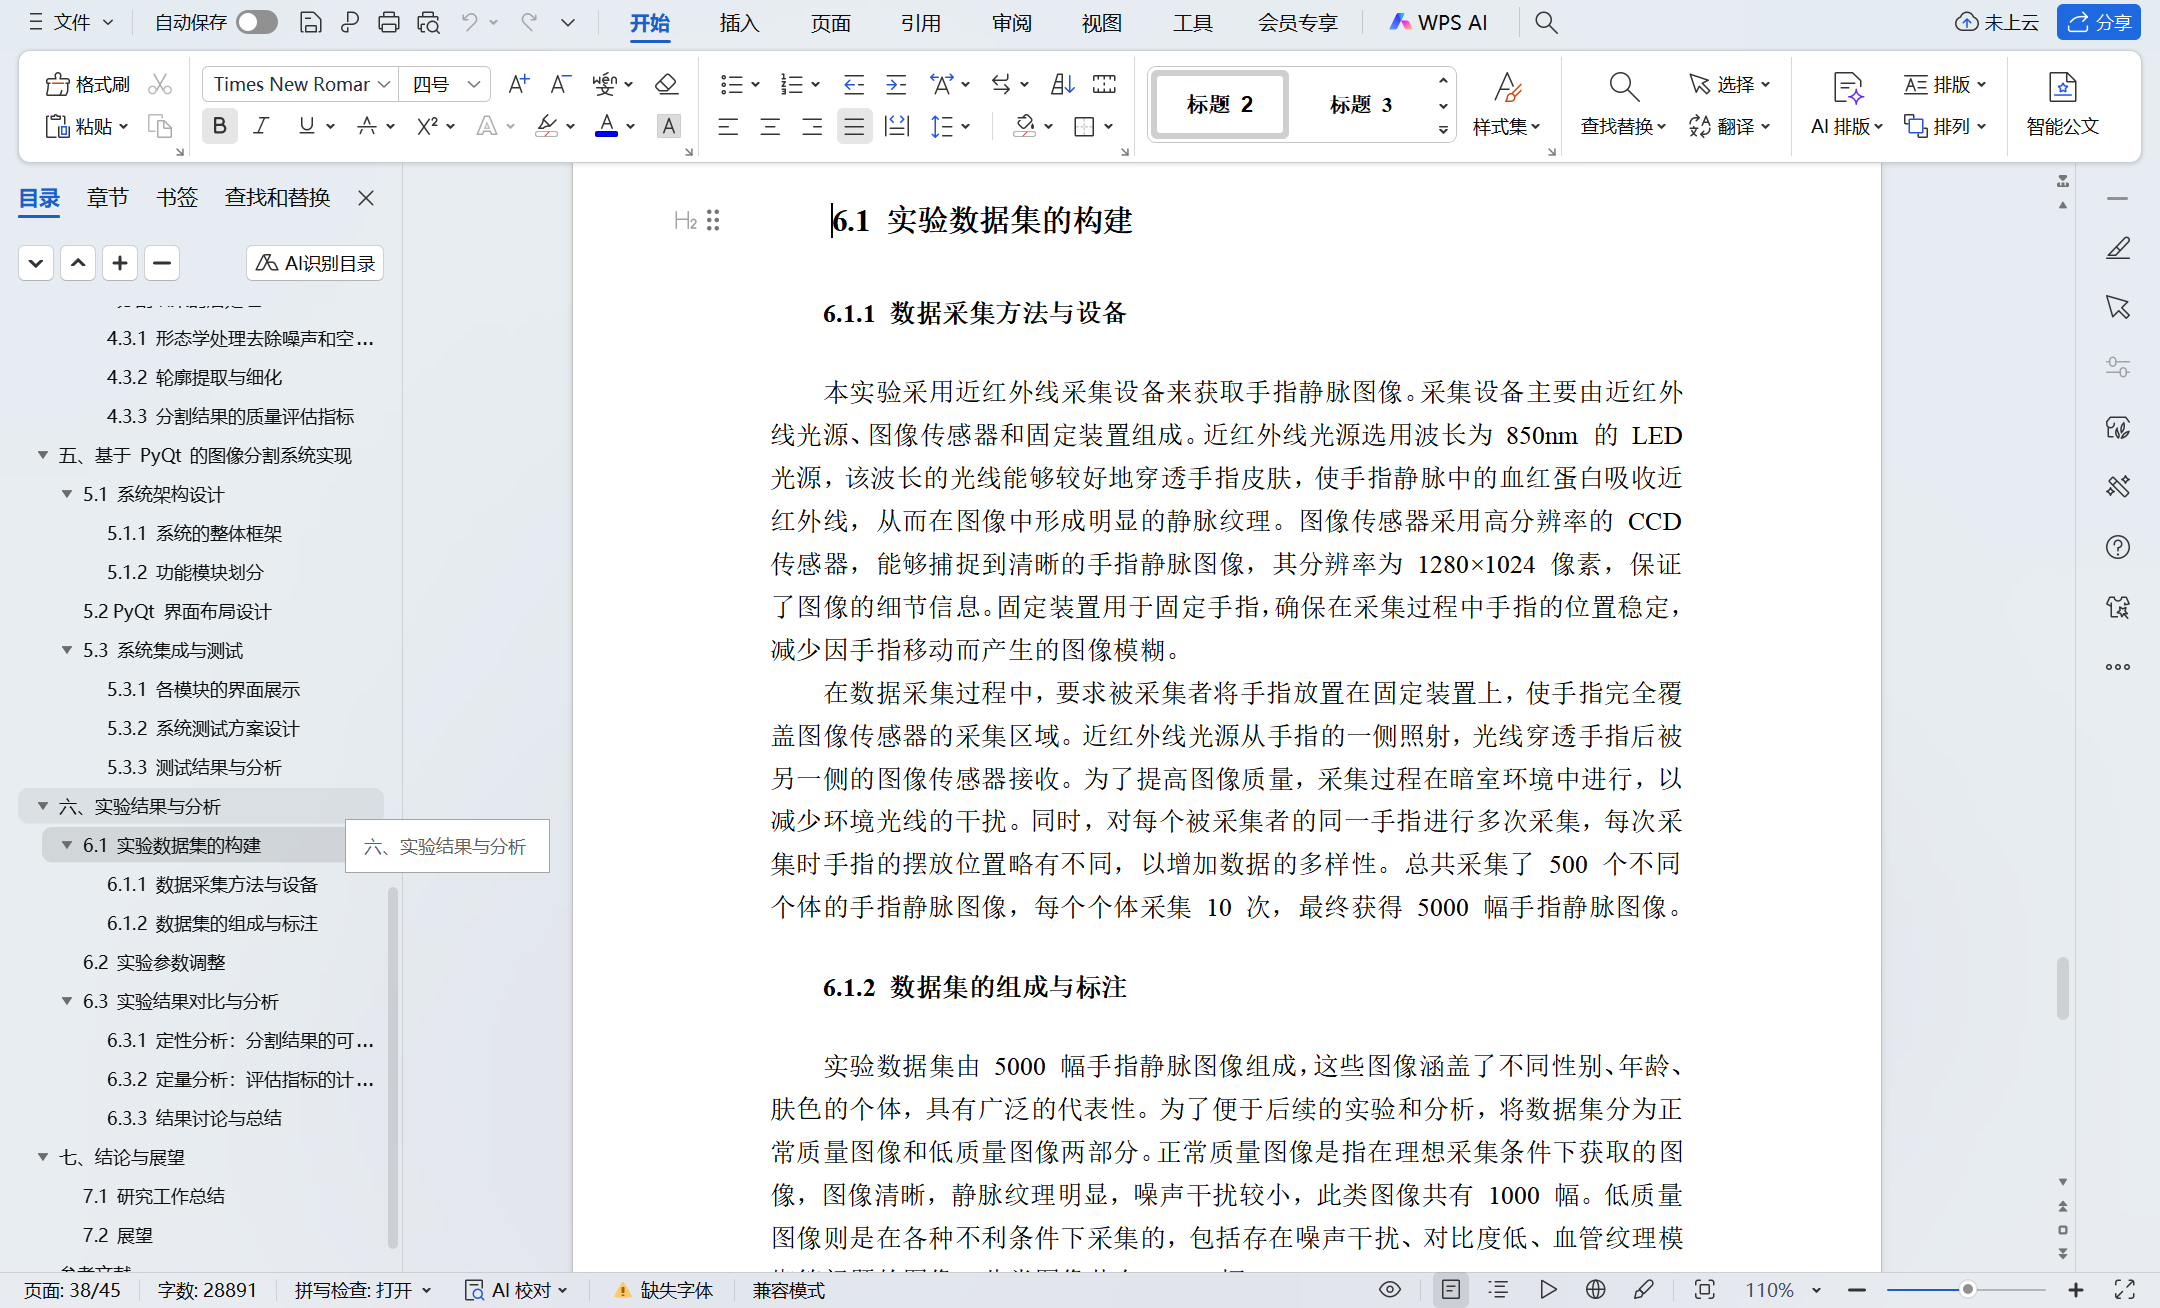Image resolution: width=2160 pixels, height=1308 pixels.
Task: Open the AI 排版 tool
Action: 1846,104
